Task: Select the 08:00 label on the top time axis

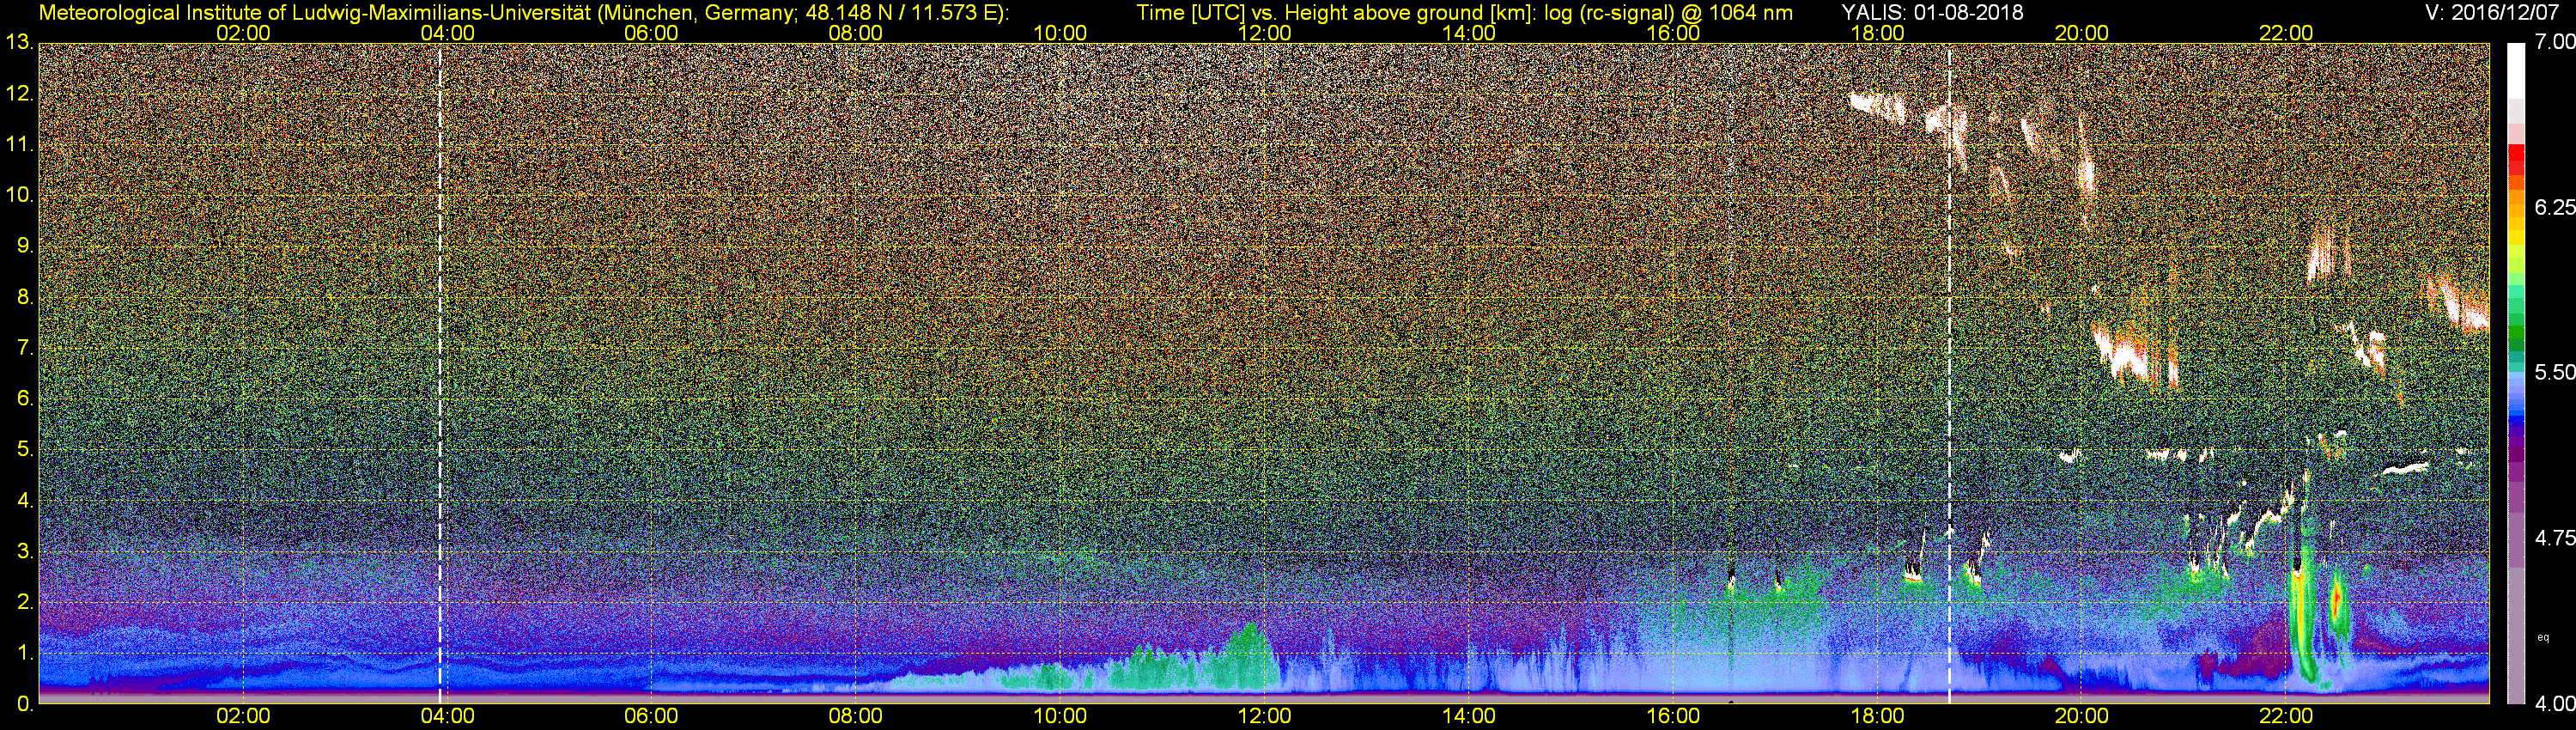Action: click(x=856, y=33)
